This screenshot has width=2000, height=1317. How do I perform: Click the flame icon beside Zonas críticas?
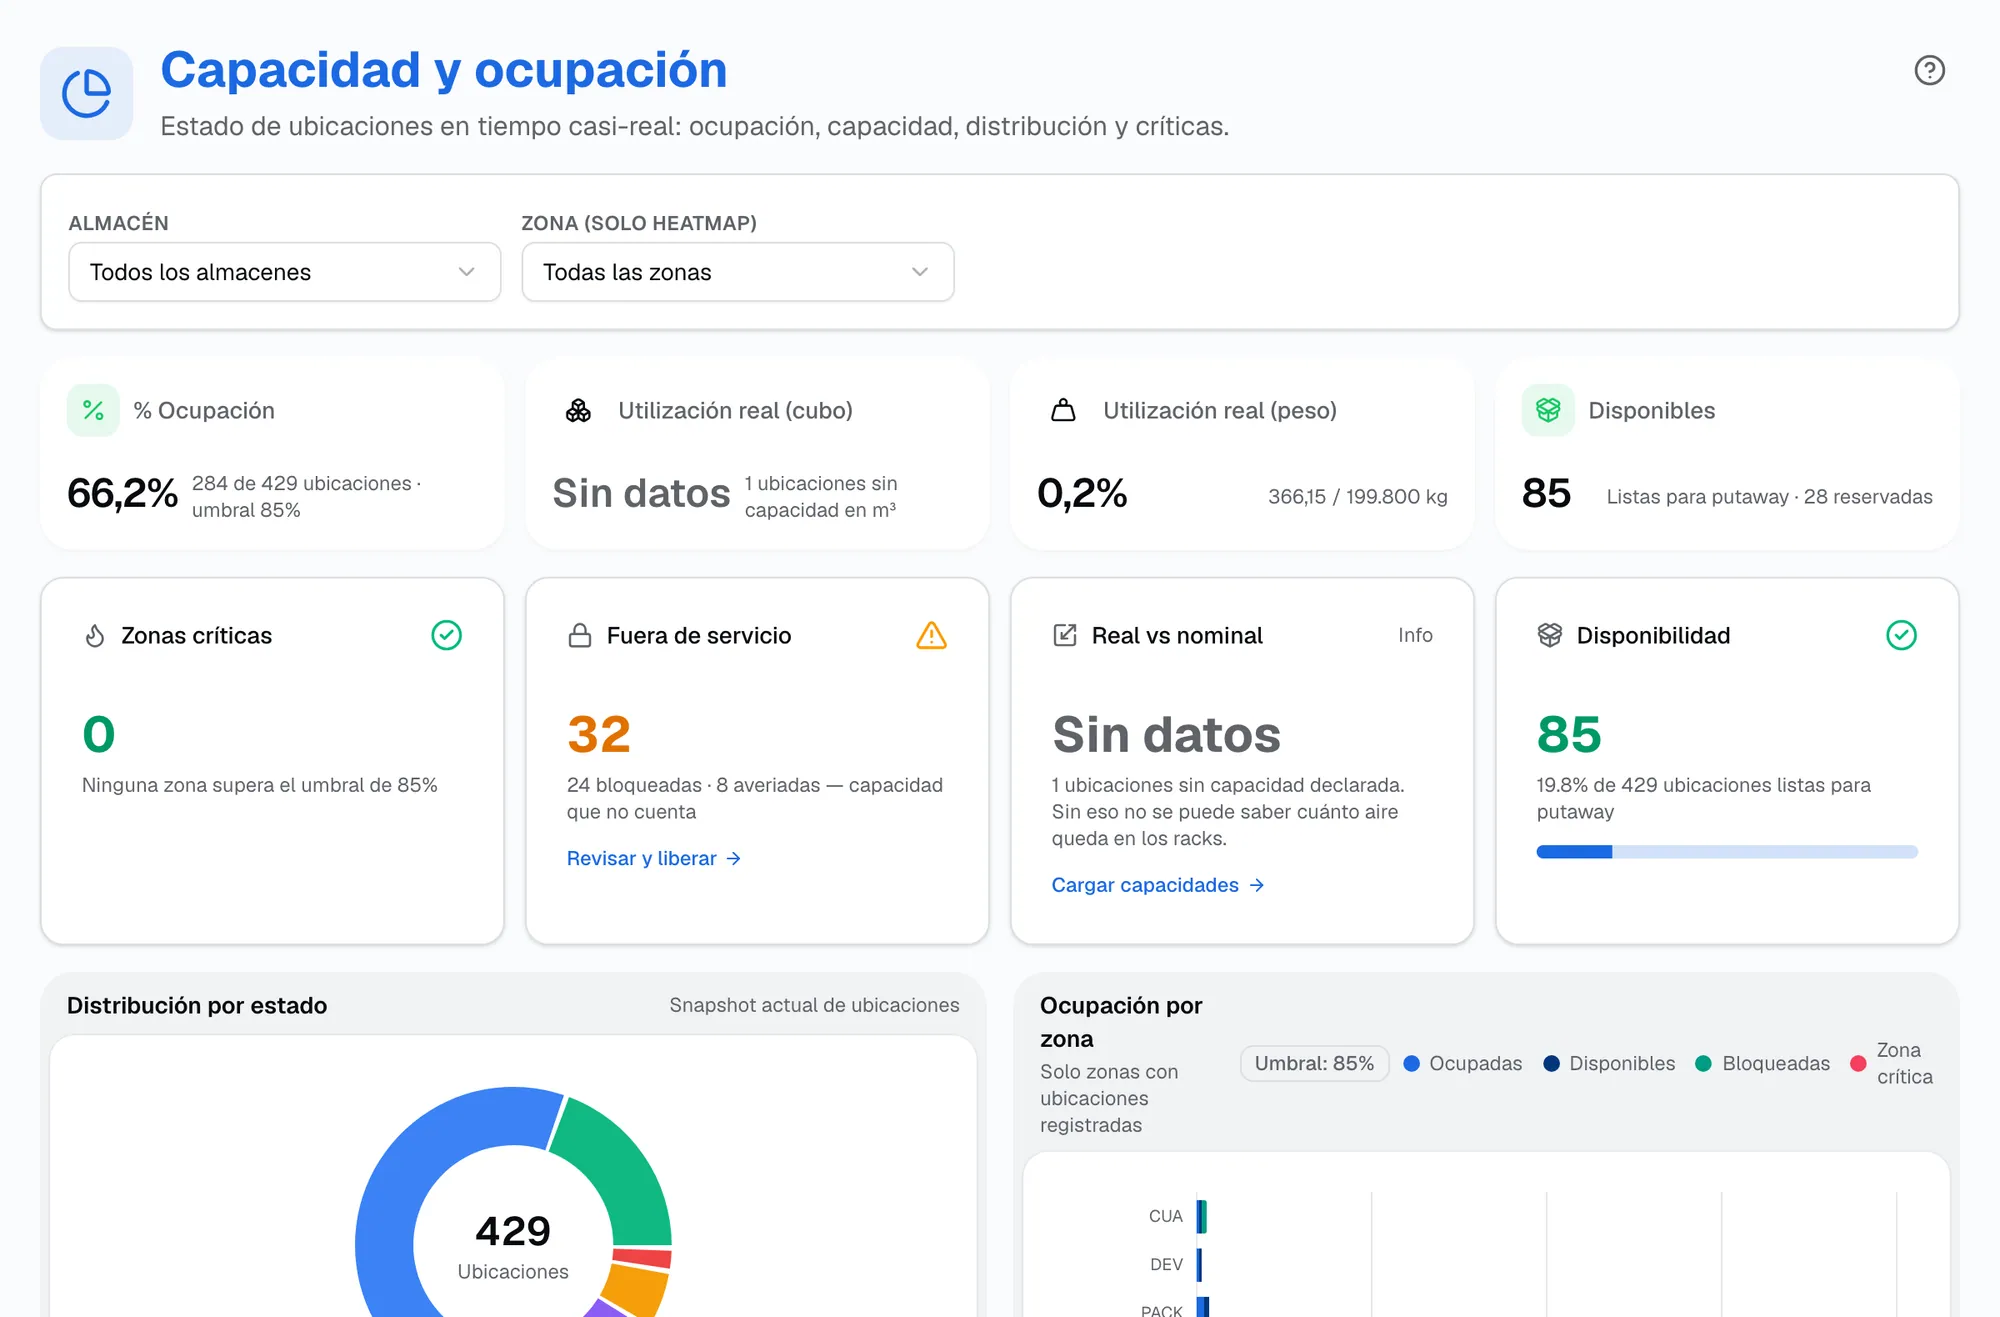(x=95, y=636)
